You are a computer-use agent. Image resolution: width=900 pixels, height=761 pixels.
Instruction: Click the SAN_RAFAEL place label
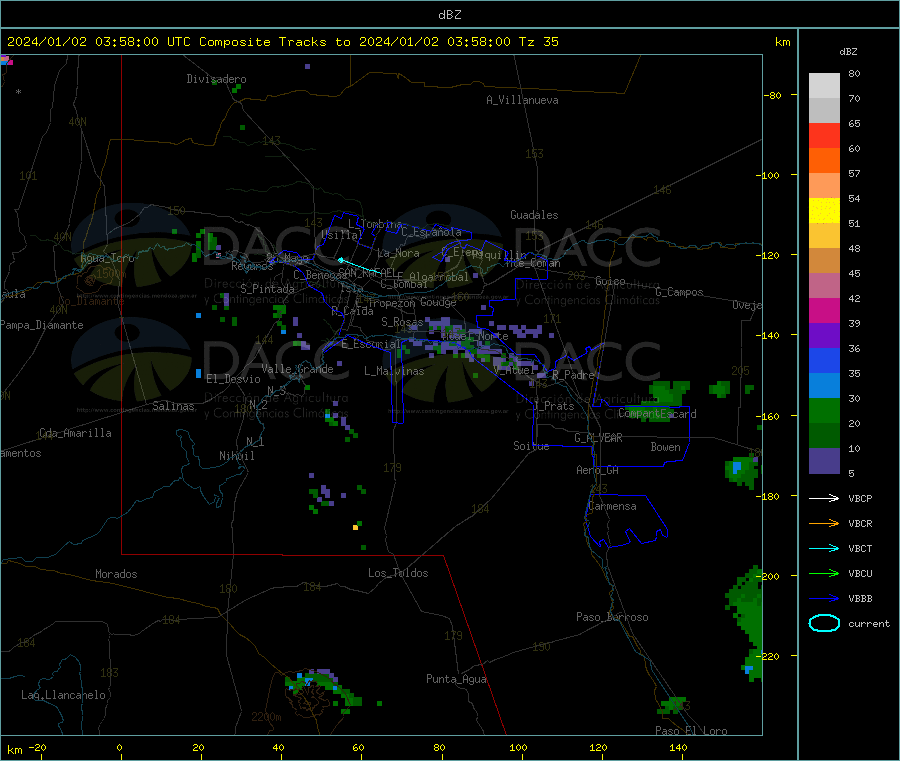click(367, 273)
